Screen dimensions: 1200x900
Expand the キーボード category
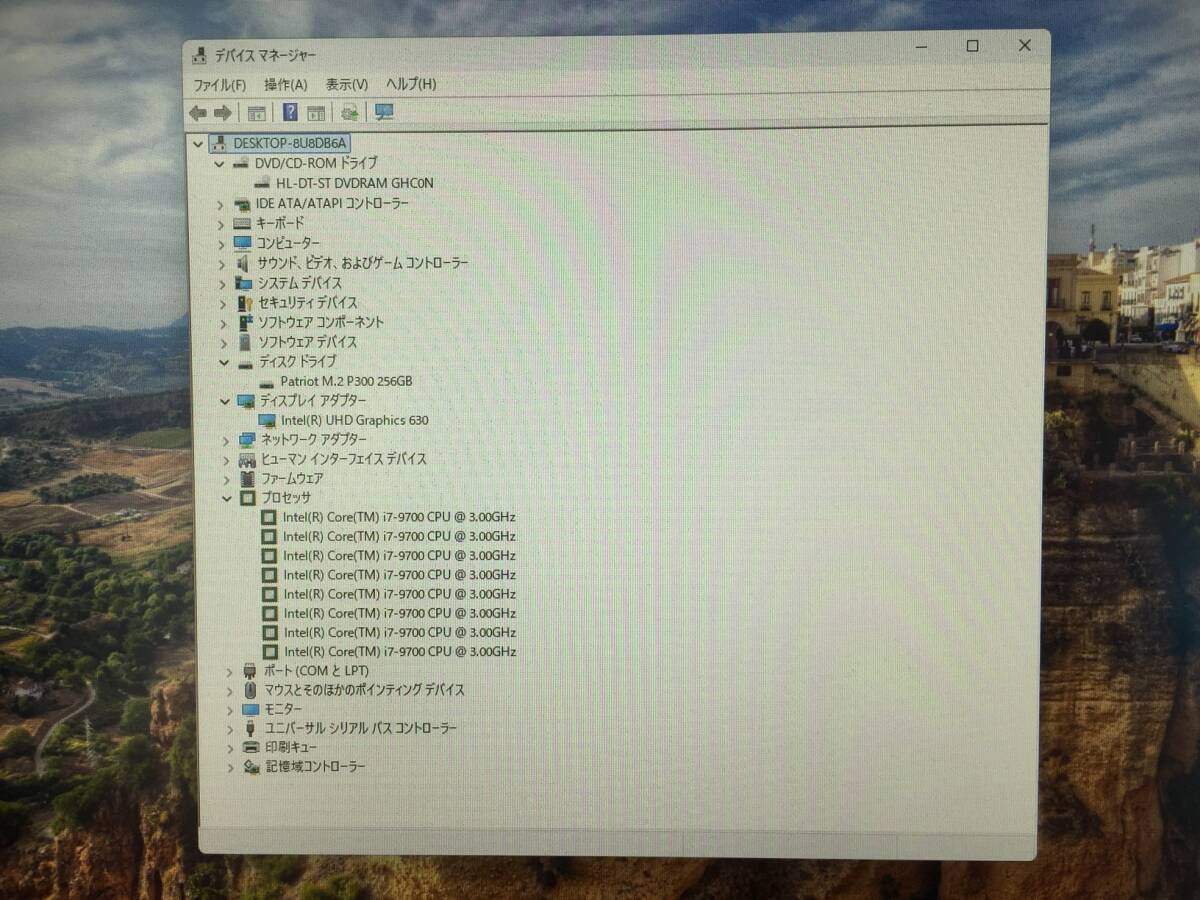click(x=221, y=224)
